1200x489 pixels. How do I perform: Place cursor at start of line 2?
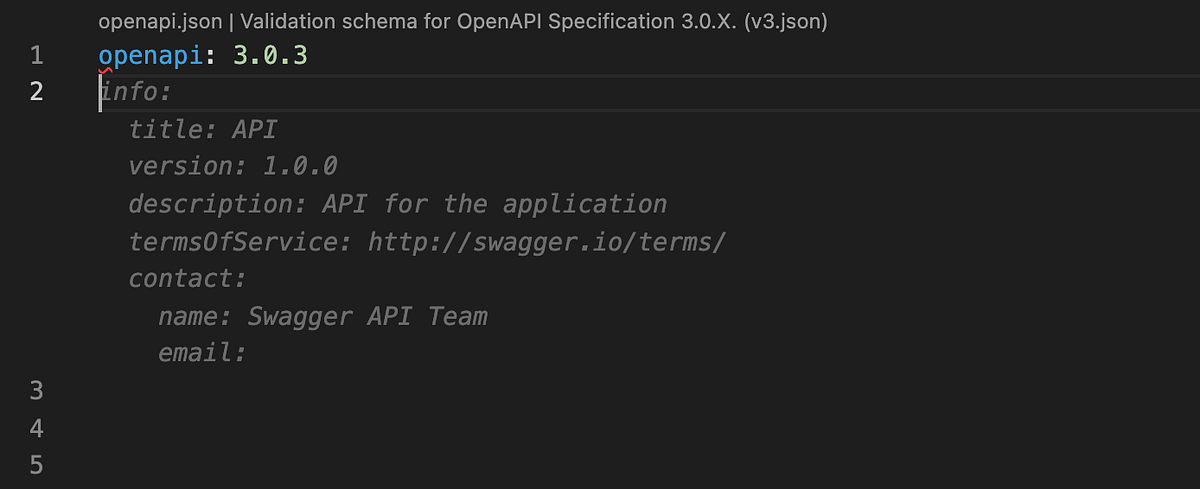[x=100, y=92]
